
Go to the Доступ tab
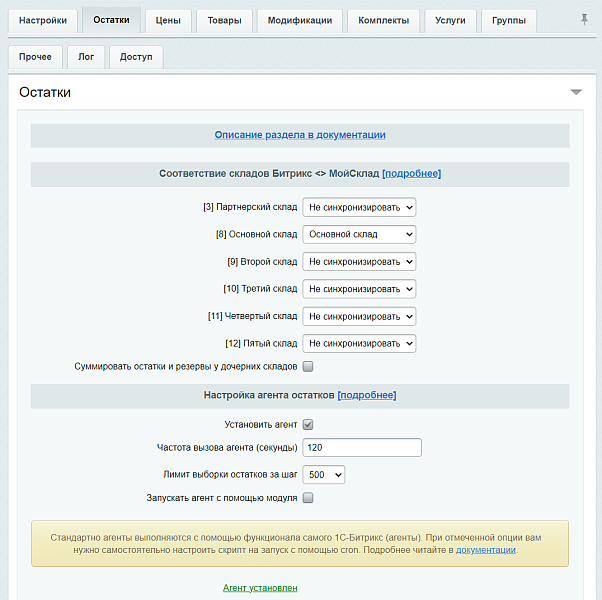[x=136, y=57]
